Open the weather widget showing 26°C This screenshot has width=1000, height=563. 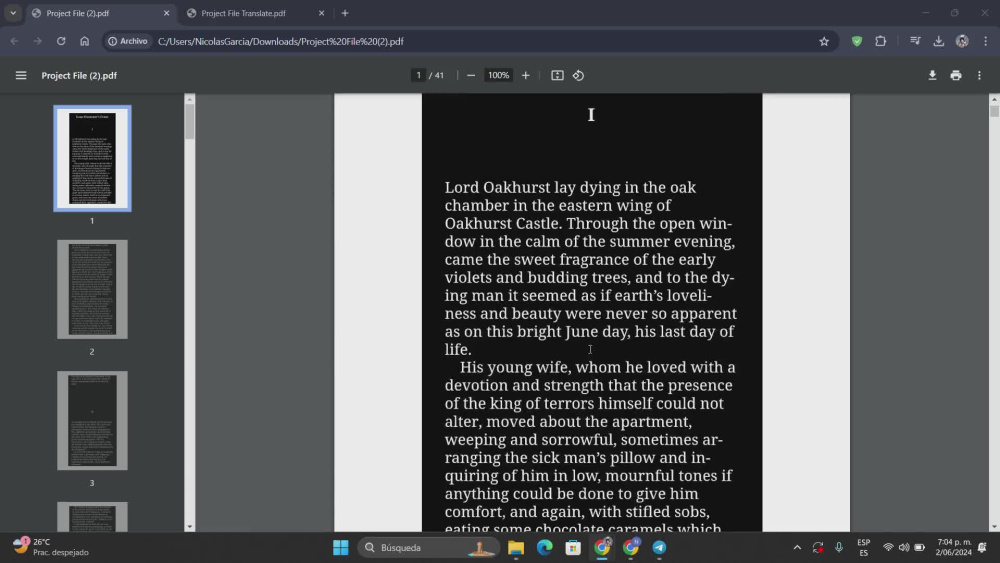(x=51, y=547)
